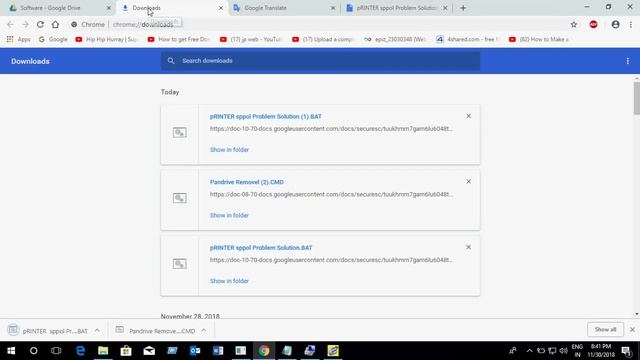Viewport: 640px width, 360px height.
Task: Open Mail app from taskbar
Action: [x=149, y=351]
